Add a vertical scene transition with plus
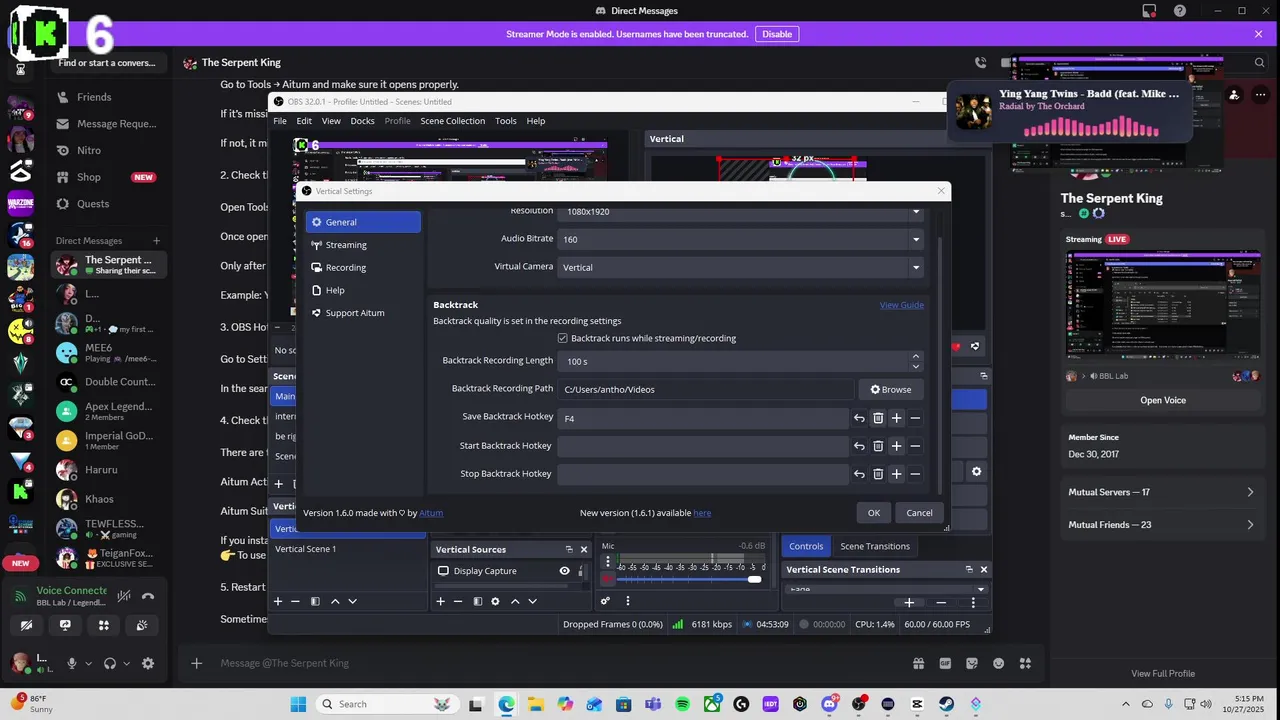The width and height of the screenshot is (1280, 720). [909, 602]
